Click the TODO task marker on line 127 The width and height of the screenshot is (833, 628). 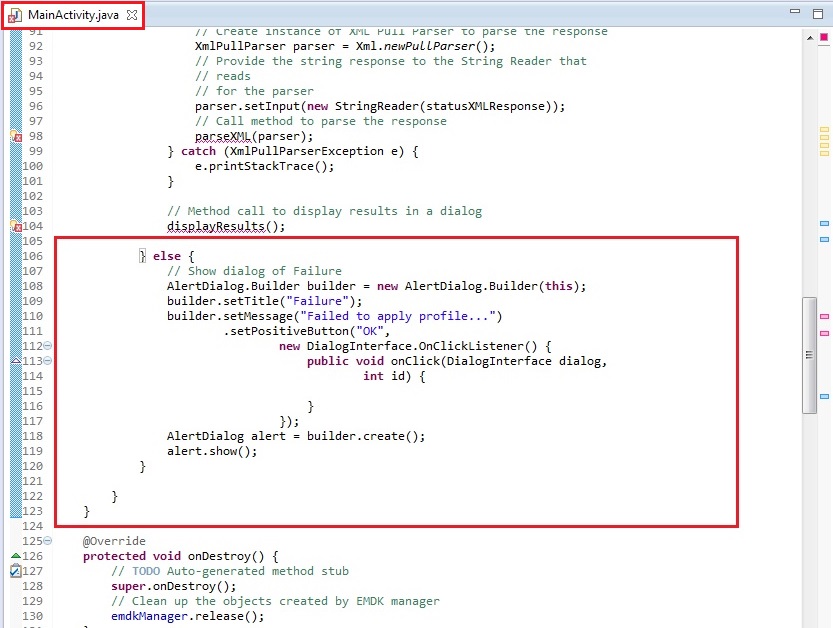15,571
